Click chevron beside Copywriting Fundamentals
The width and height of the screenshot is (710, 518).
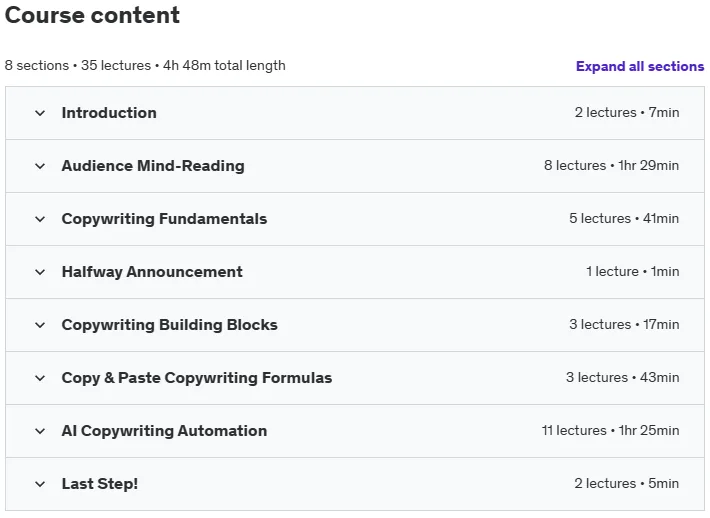tap(40, 219)
